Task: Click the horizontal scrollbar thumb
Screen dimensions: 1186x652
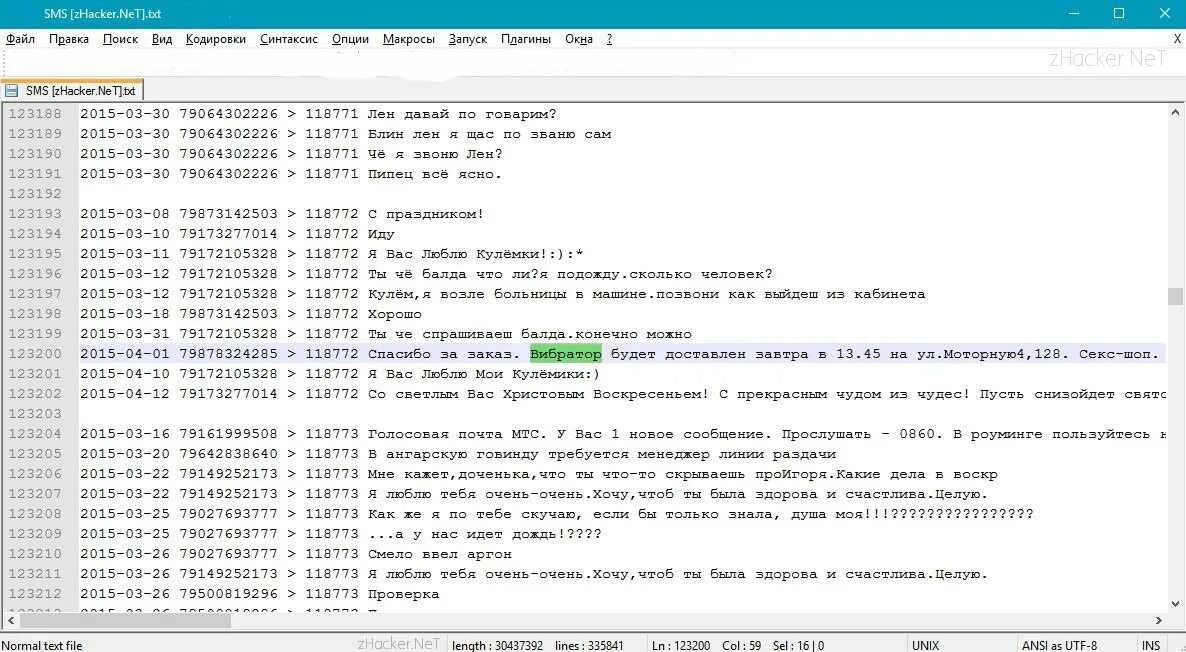Action: (125, 620)
